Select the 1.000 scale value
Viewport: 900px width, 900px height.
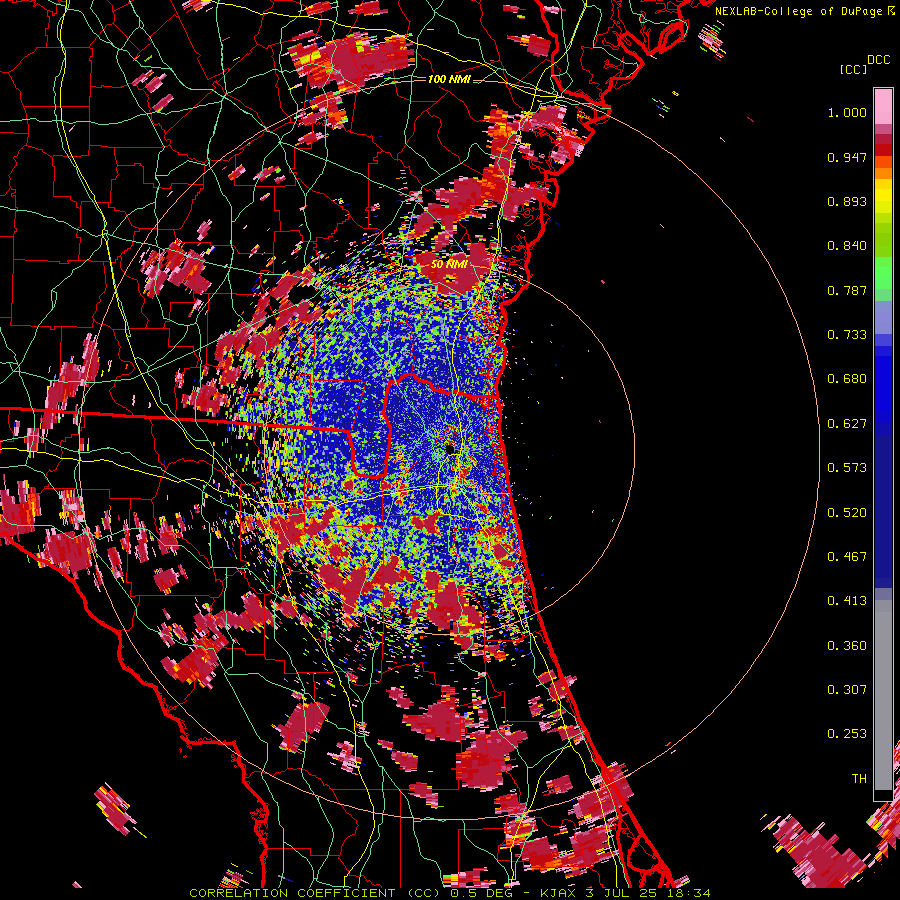coord(847,112)
